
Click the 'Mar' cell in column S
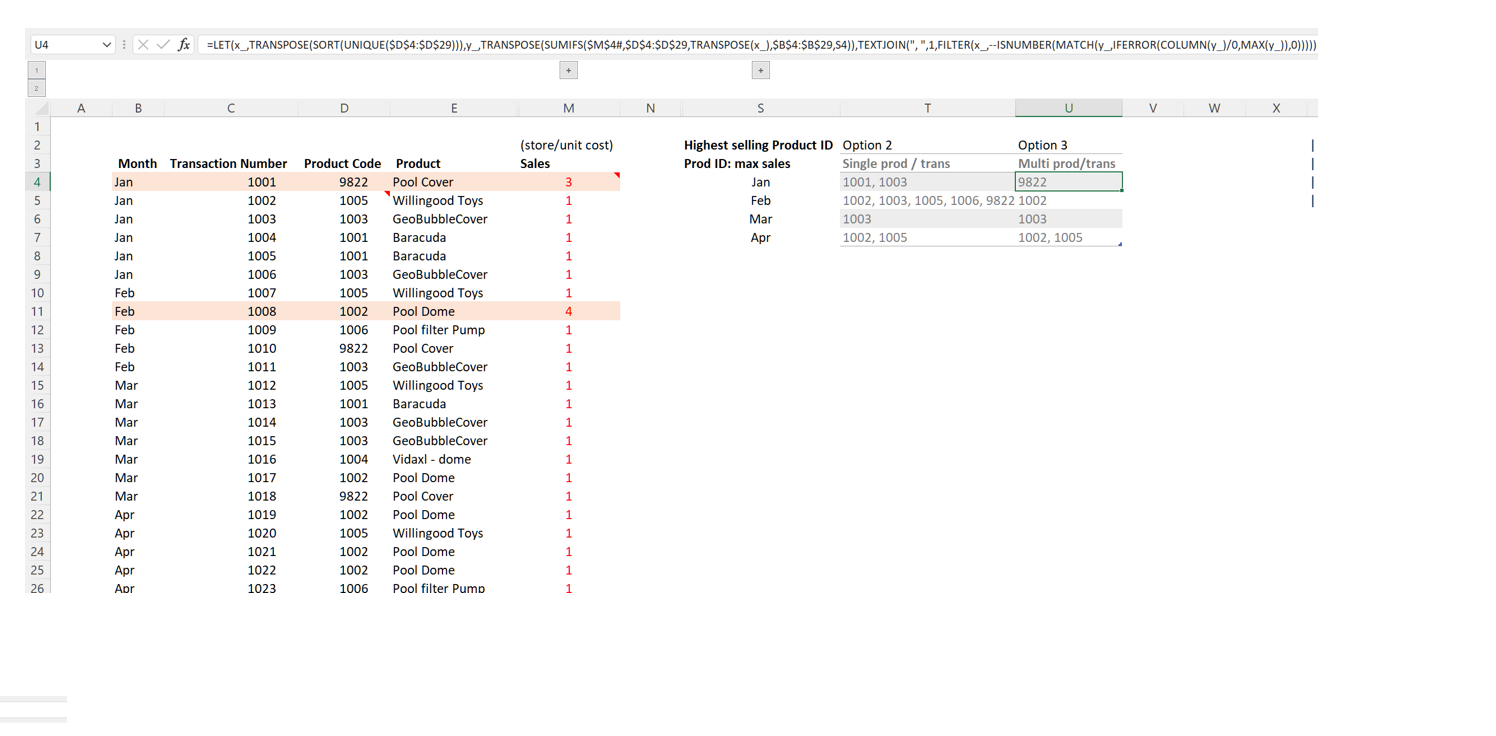[760, 219]
